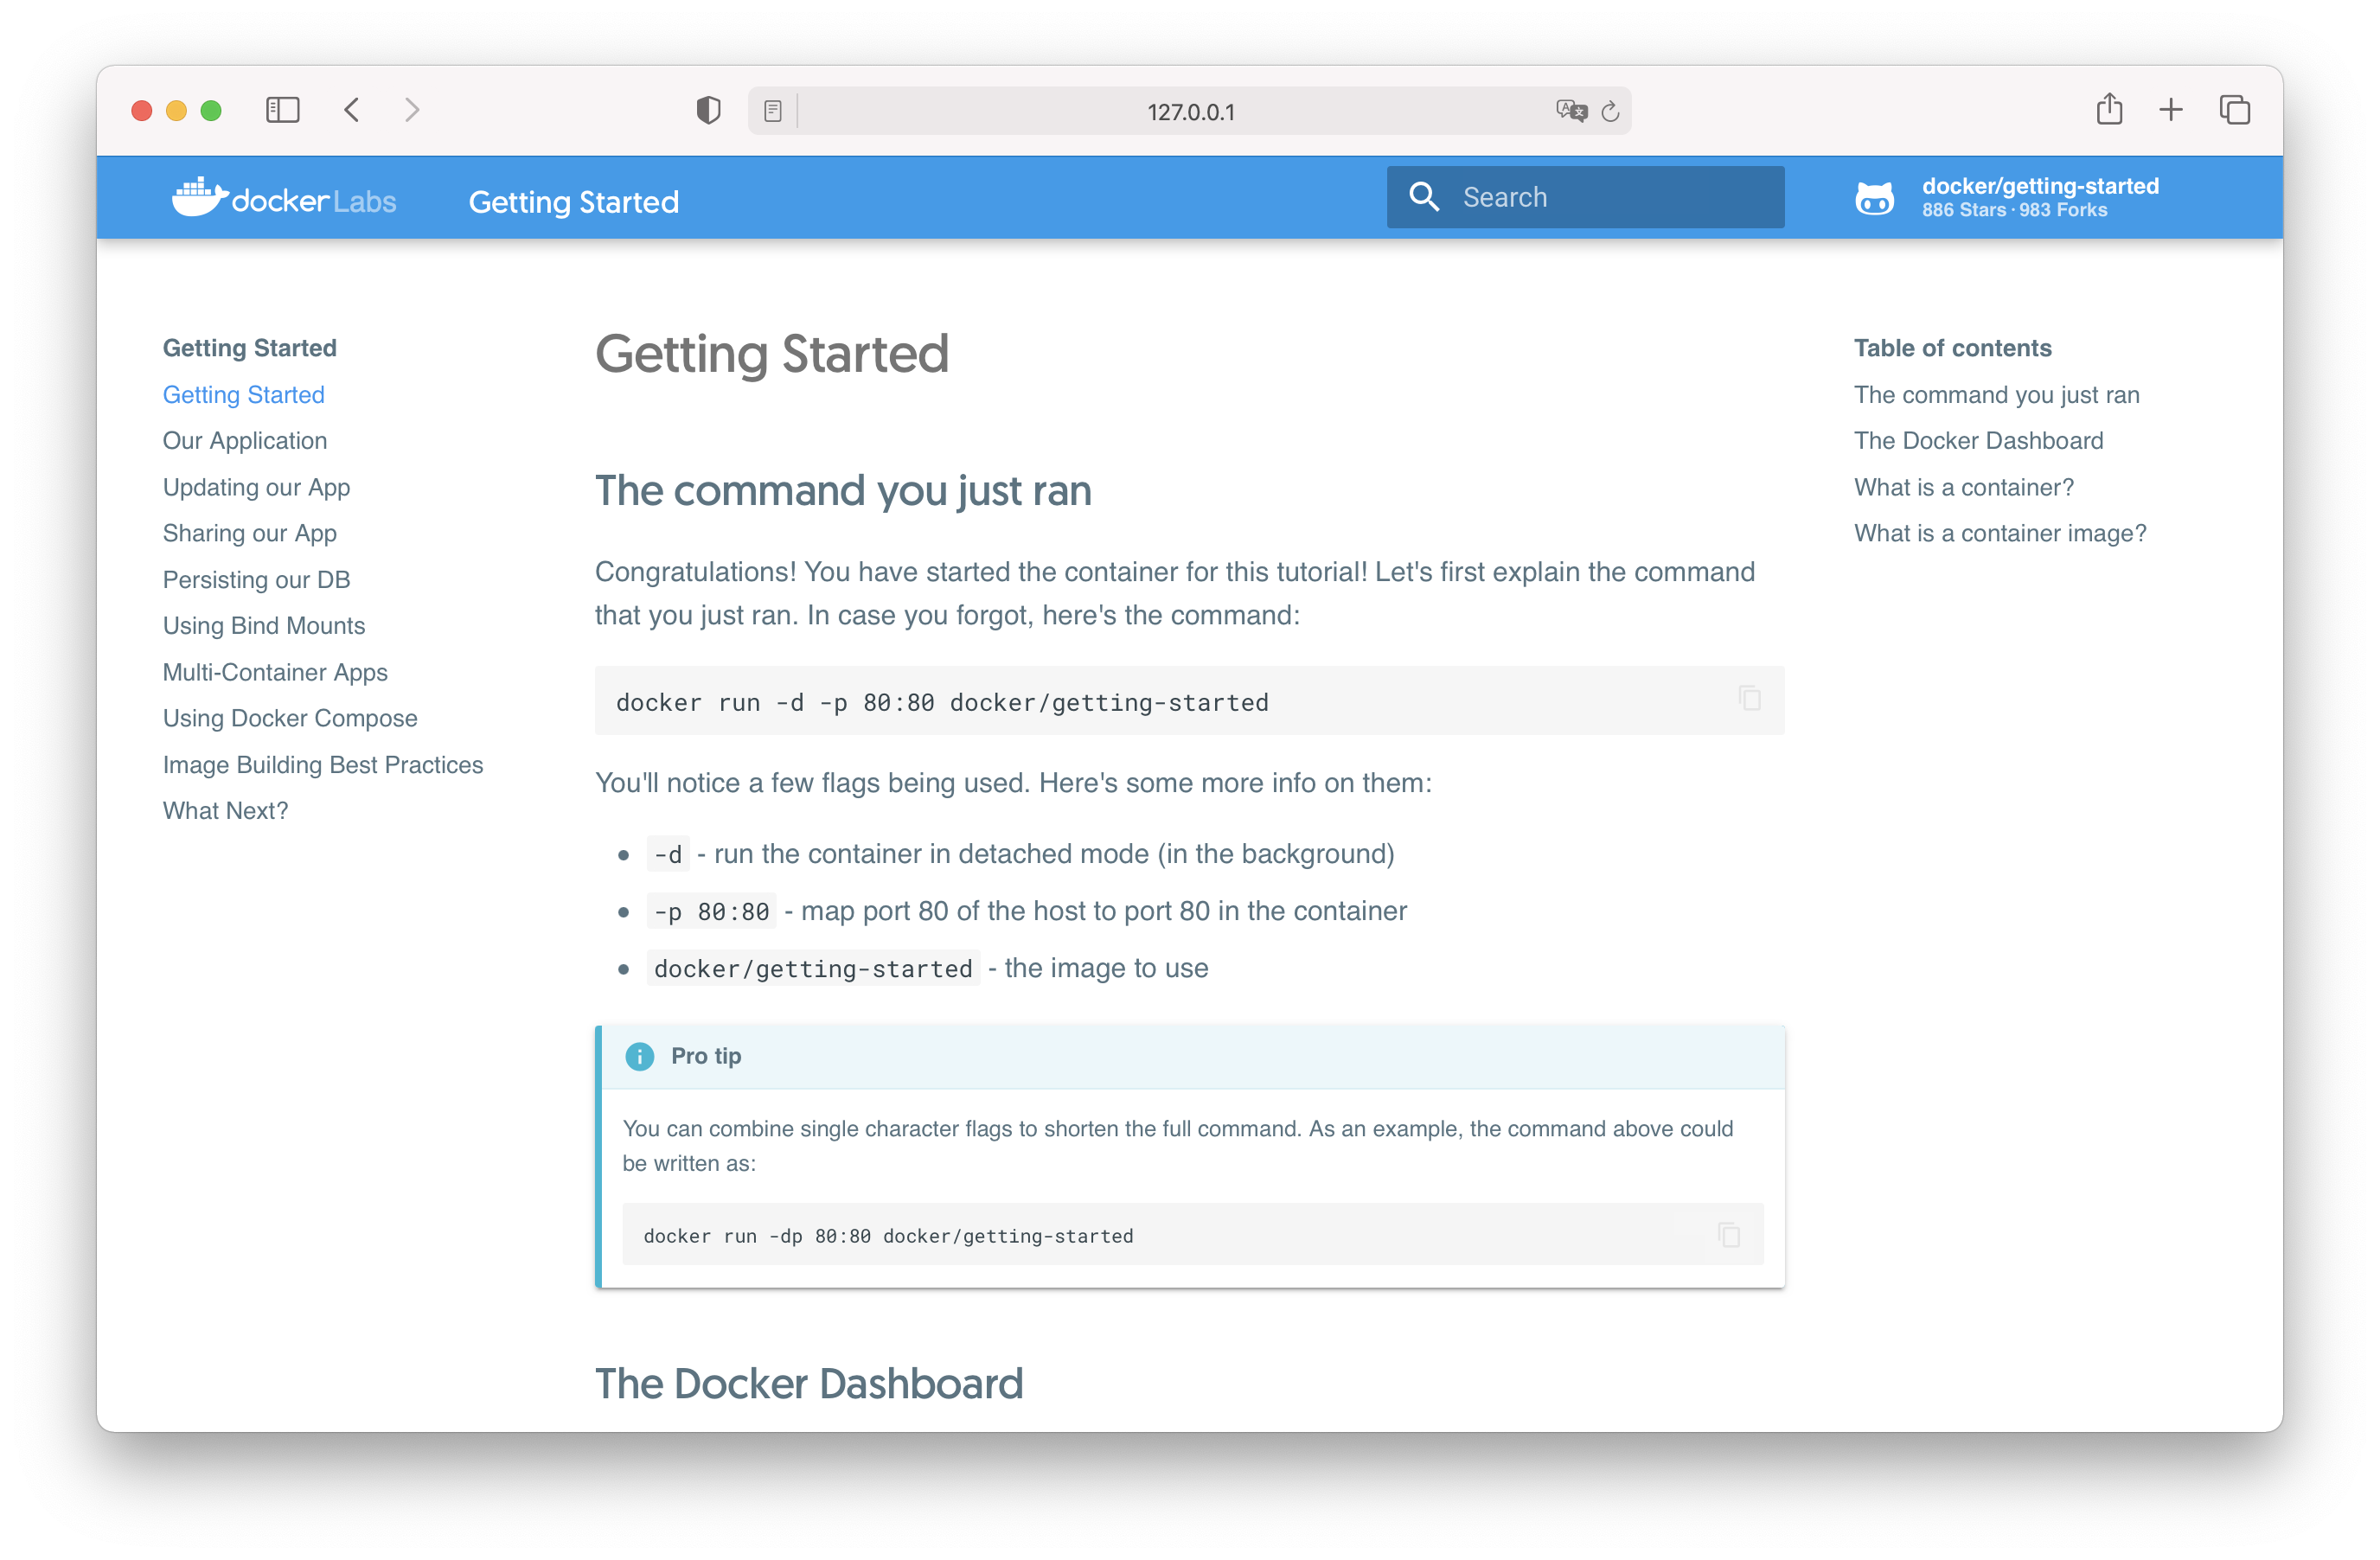This screenshot has width=2380, height=1560.
Task: Copy the docker run command
Action: coord(1749,699)
